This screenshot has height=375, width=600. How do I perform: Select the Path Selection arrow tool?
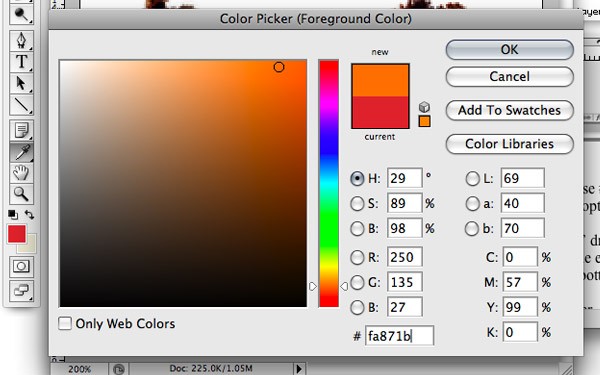21,83
